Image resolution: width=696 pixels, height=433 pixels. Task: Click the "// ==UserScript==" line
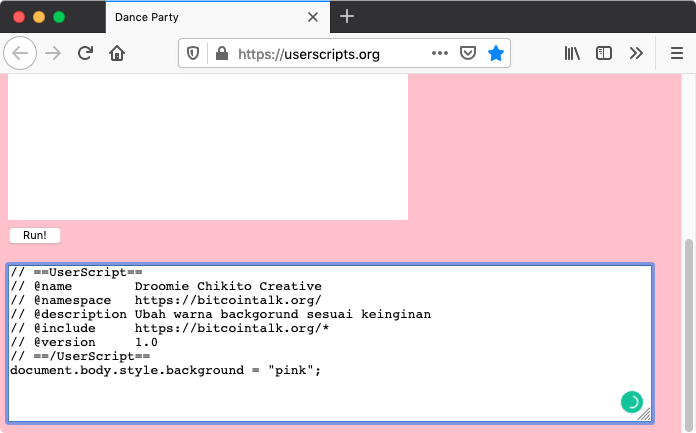click(x=76, y=272)
